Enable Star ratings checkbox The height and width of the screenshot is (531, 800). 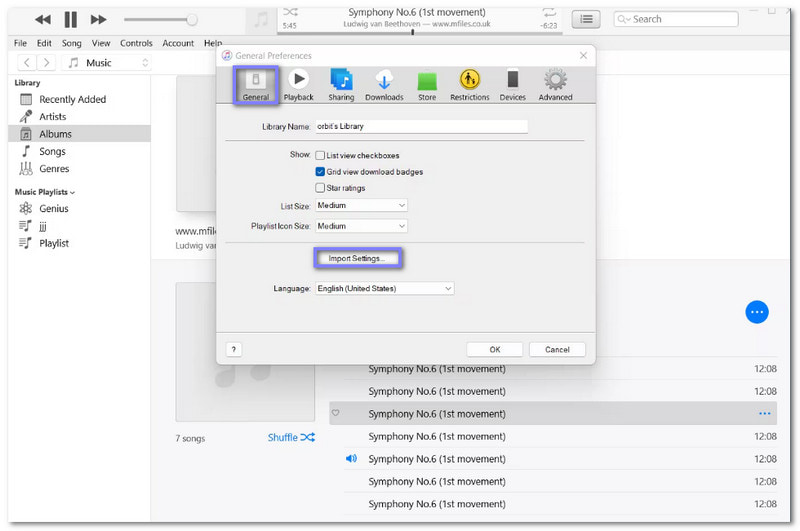[x=320, y=188]
